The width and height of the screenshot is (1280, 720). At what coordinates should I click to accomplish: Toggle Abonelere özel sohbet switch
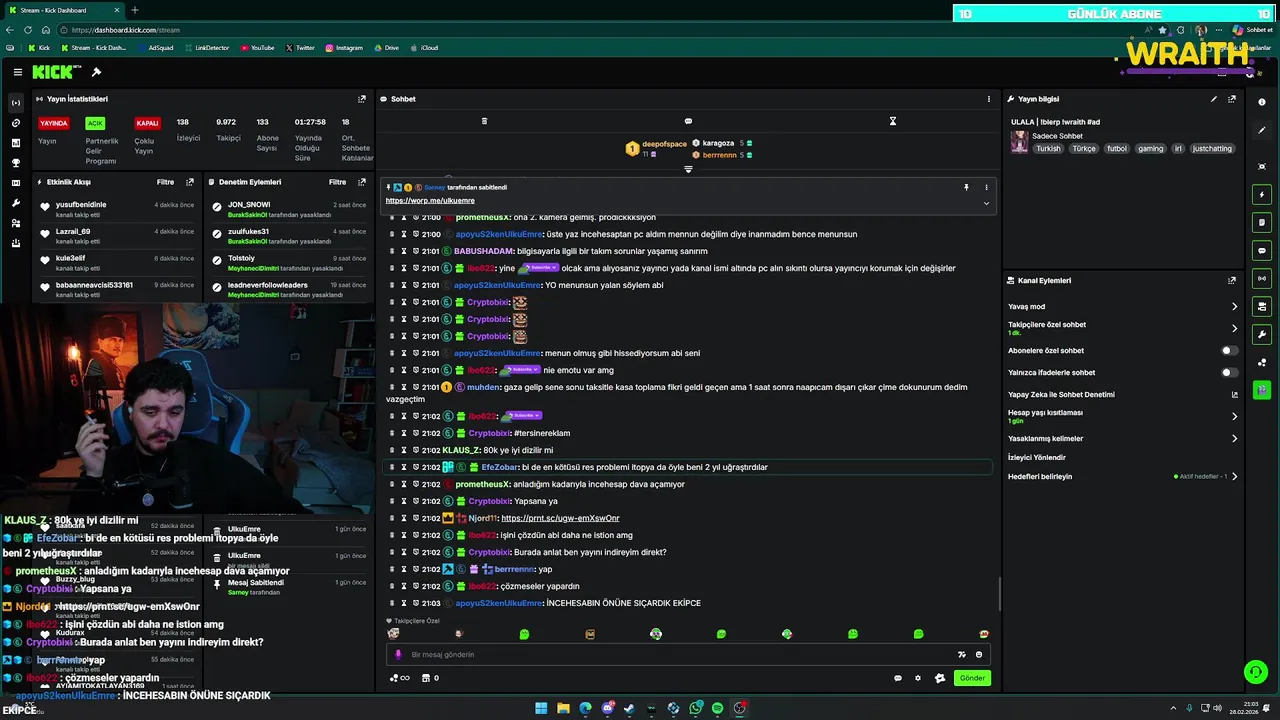point(1229,351)
